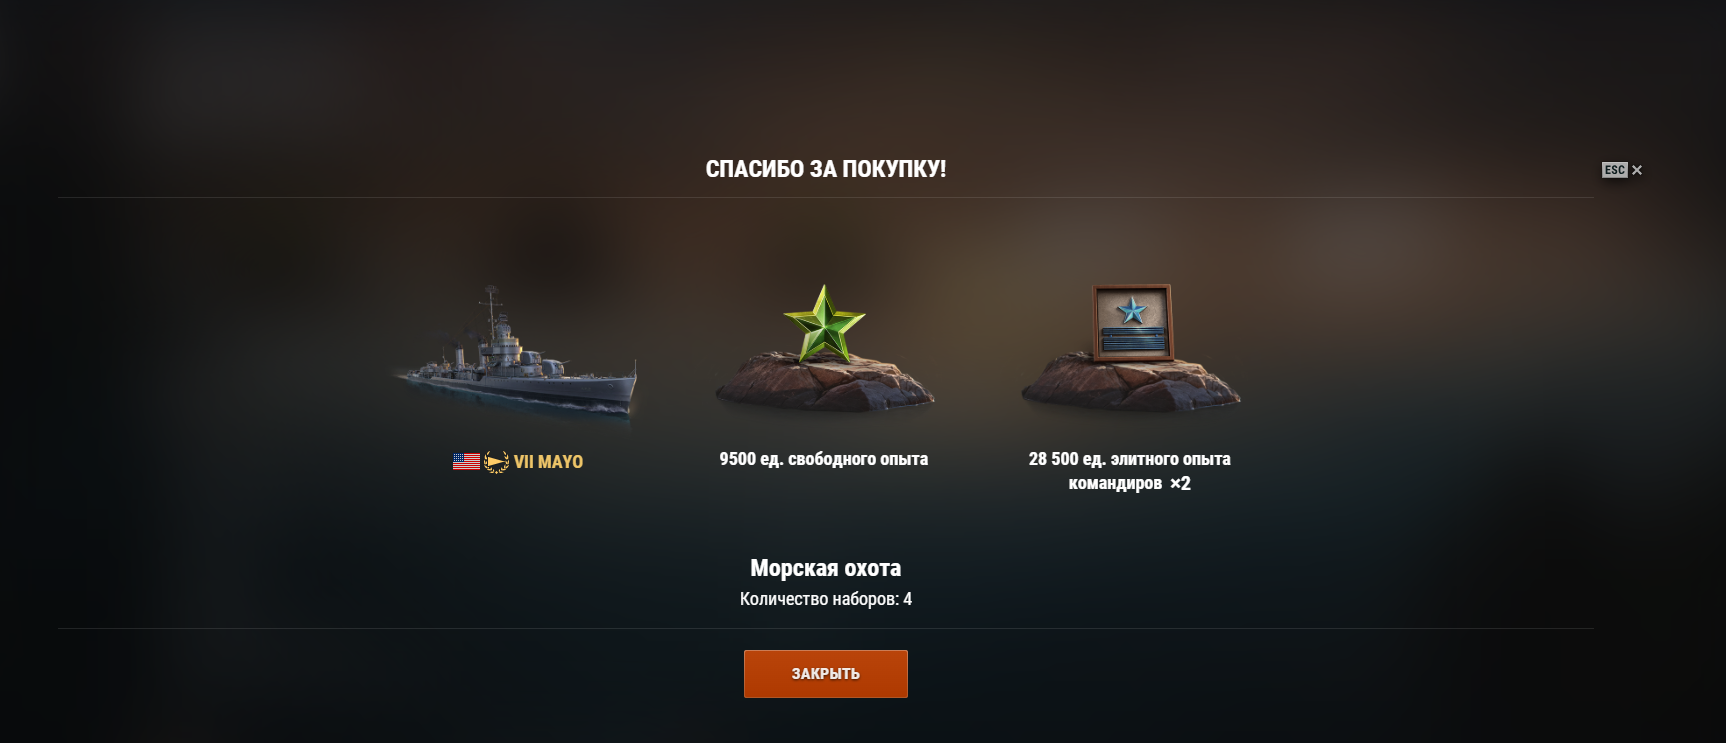Viewport: 1726px width, 743px height.
Task: Click the USA flag icon
Action: coord(466,462)
